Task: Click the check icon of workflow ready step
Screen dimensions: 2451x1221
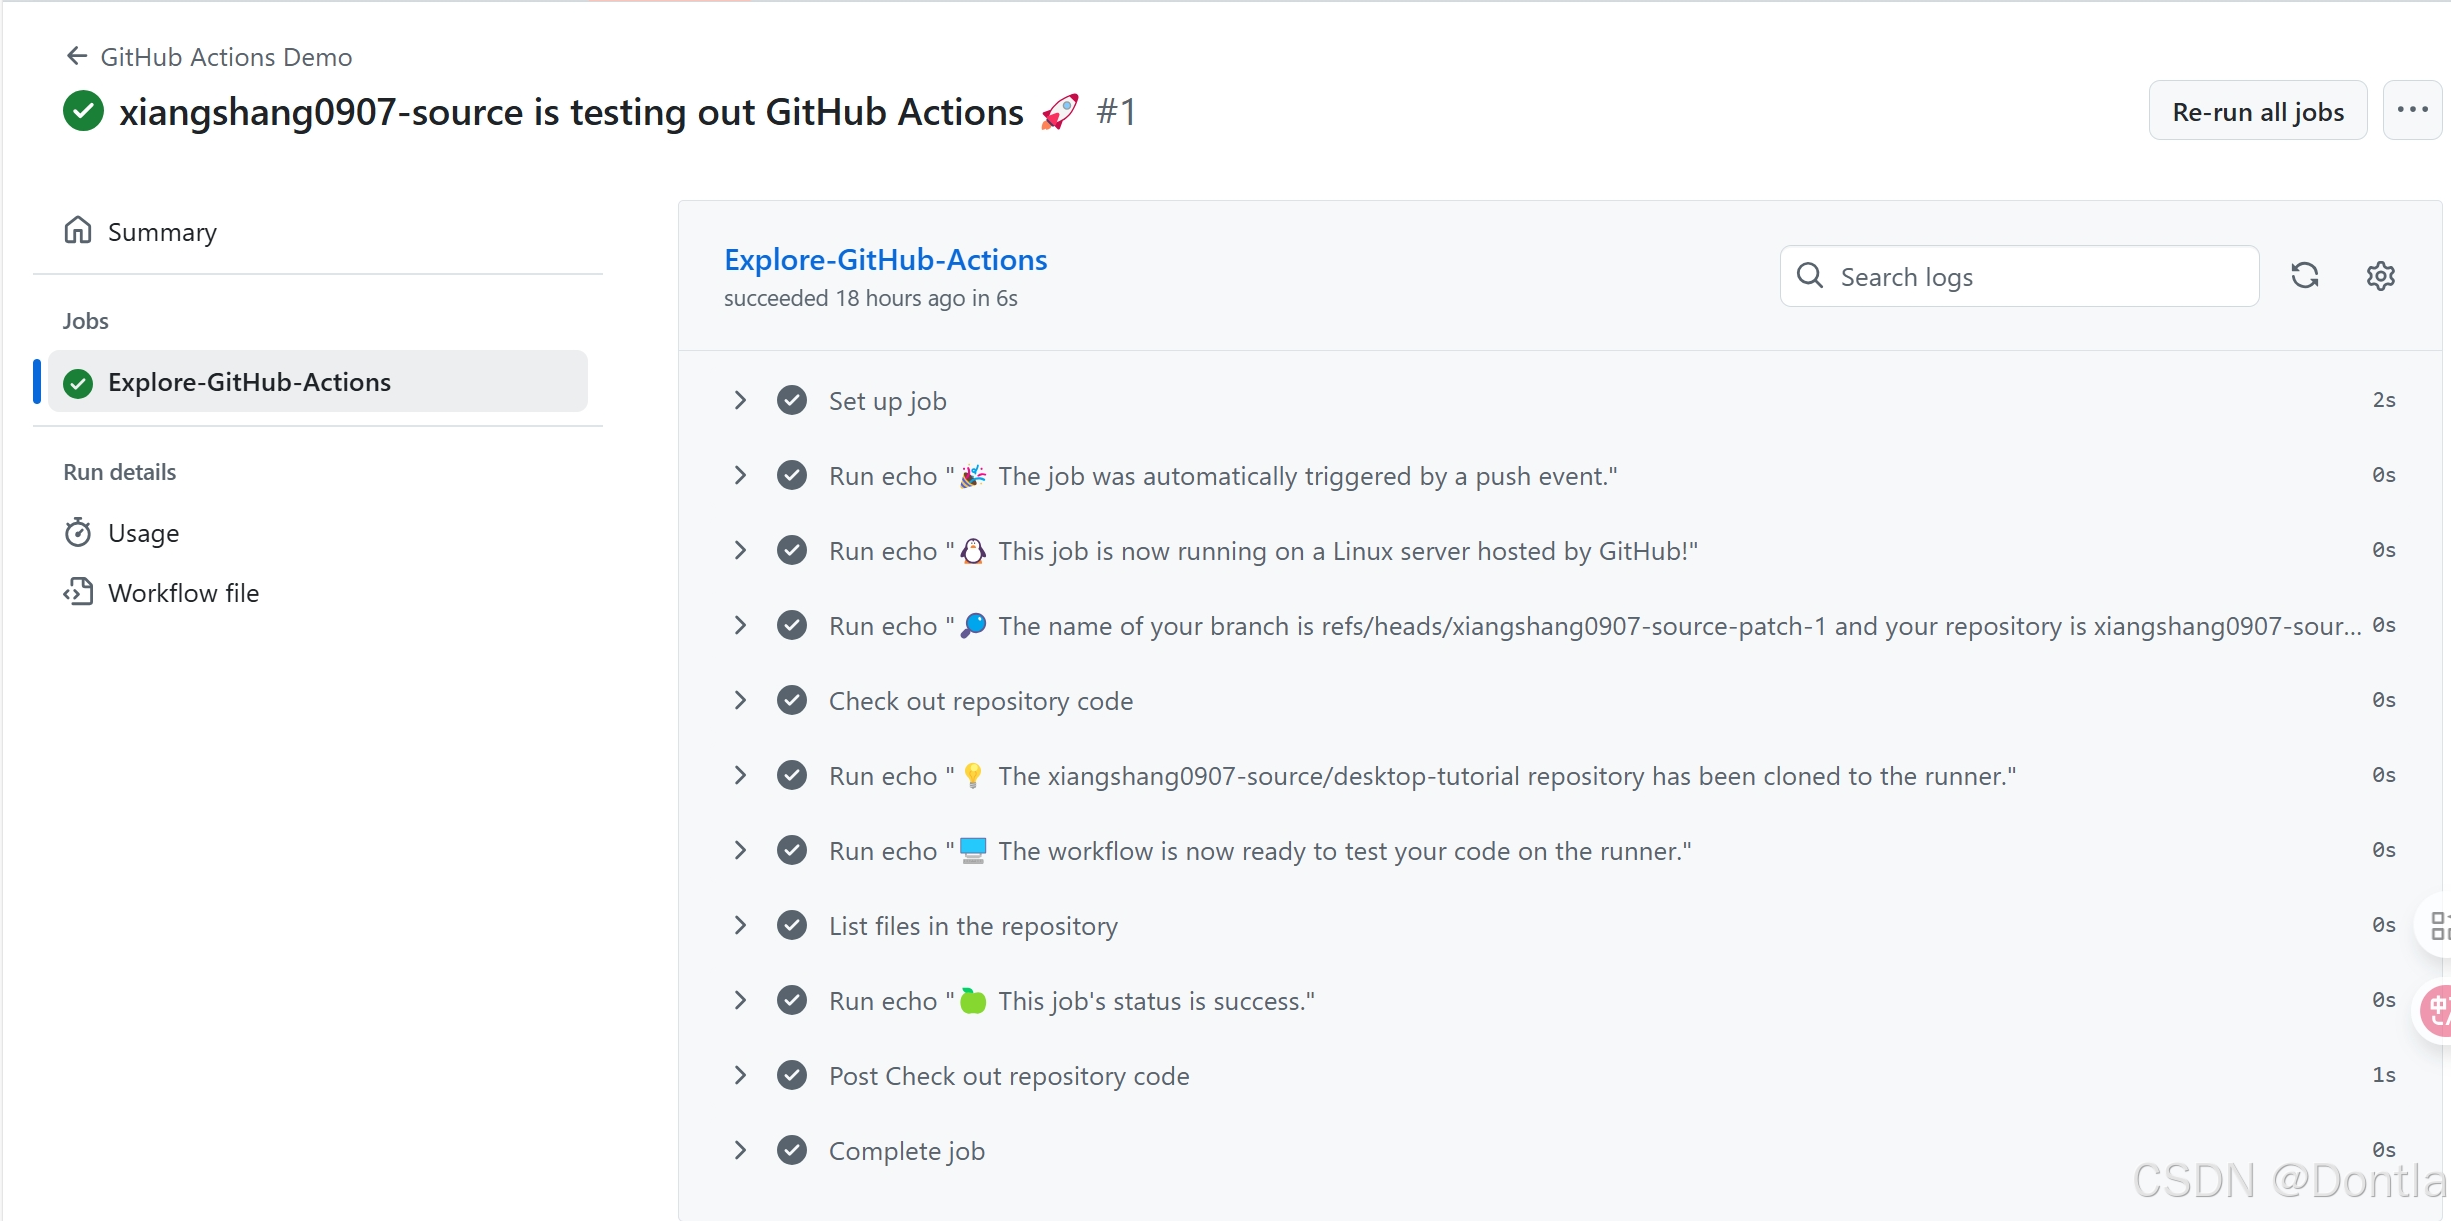Action: coord(792,850)
